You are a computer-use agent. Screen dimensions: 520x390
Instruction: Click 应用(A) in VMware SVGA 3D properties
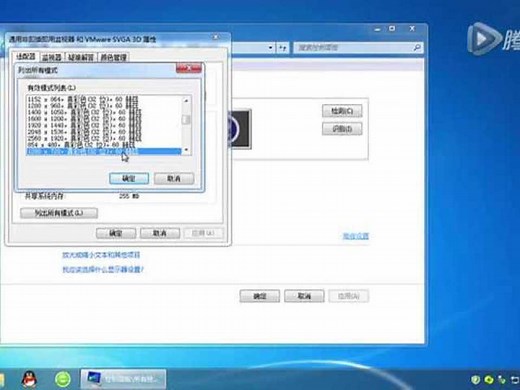tap(204, 233)
